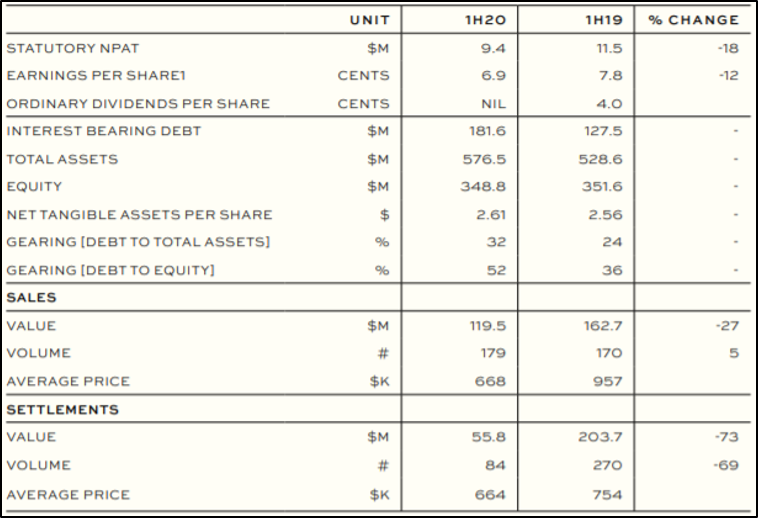Click the UNIT column header
The image size is (758, 518).
pos(369,20)
